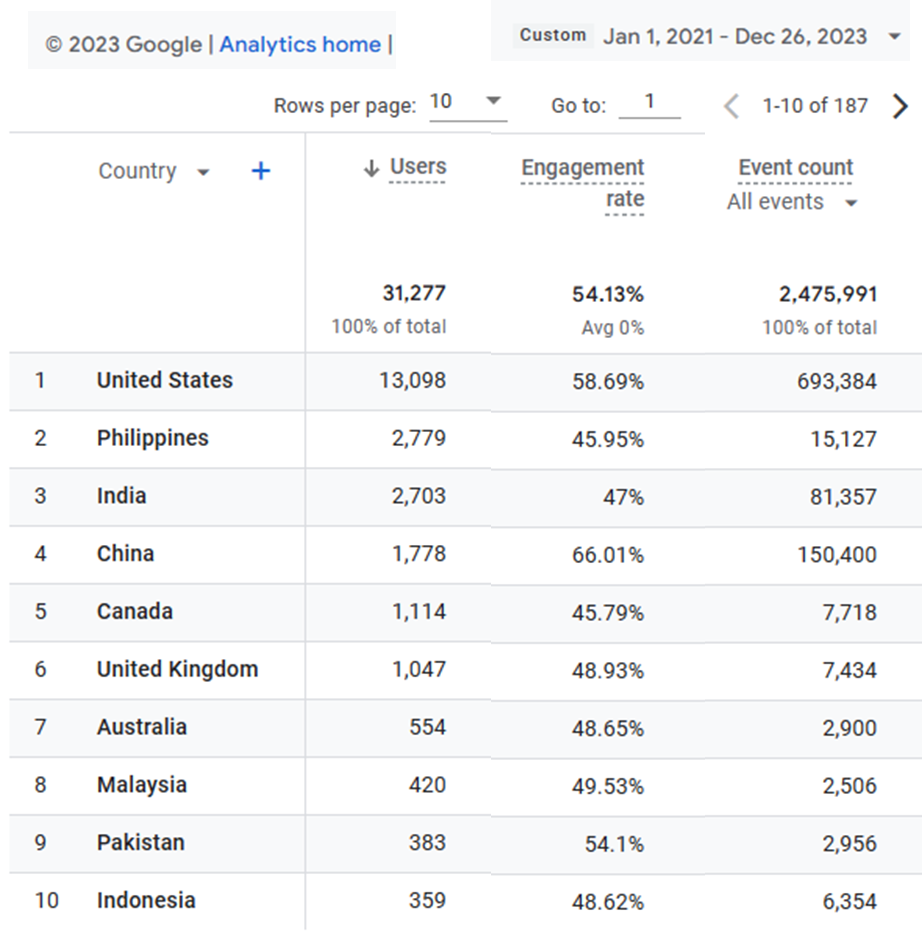Click the sort arrow beside Users
The width and height of the screenshot is (922, 936).
[371, 169]
